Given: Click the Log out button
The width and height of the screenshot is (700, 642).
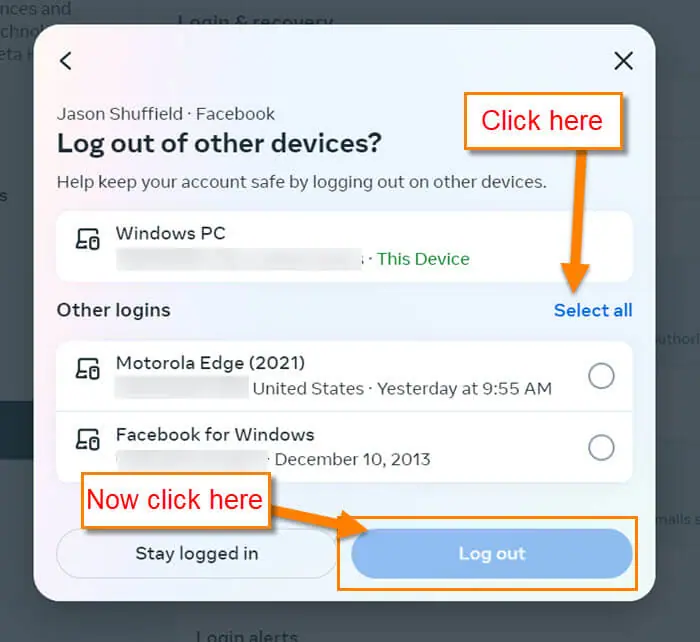Looking at the screenshot, I should (492, 554).
